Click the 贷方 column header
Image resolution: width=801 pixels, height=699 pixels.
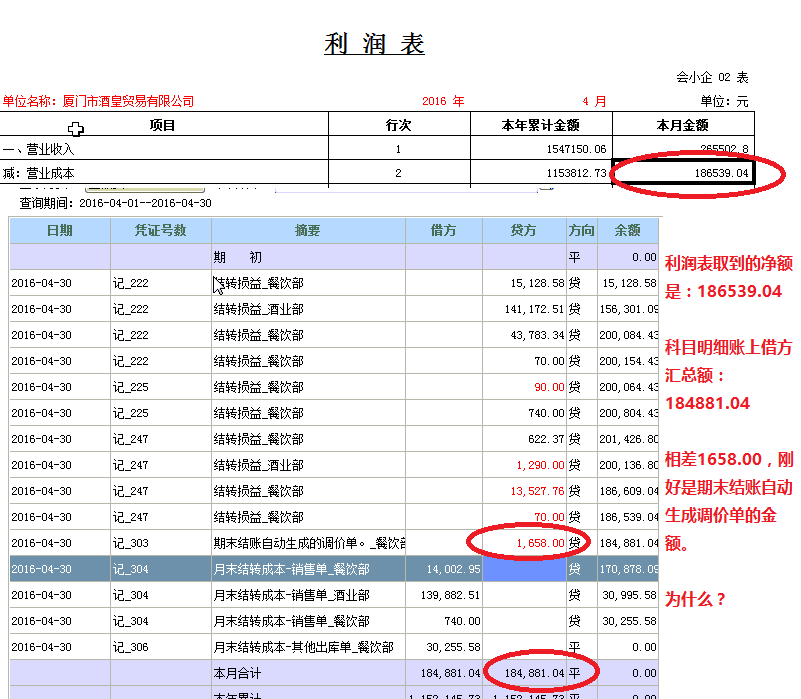524,230
